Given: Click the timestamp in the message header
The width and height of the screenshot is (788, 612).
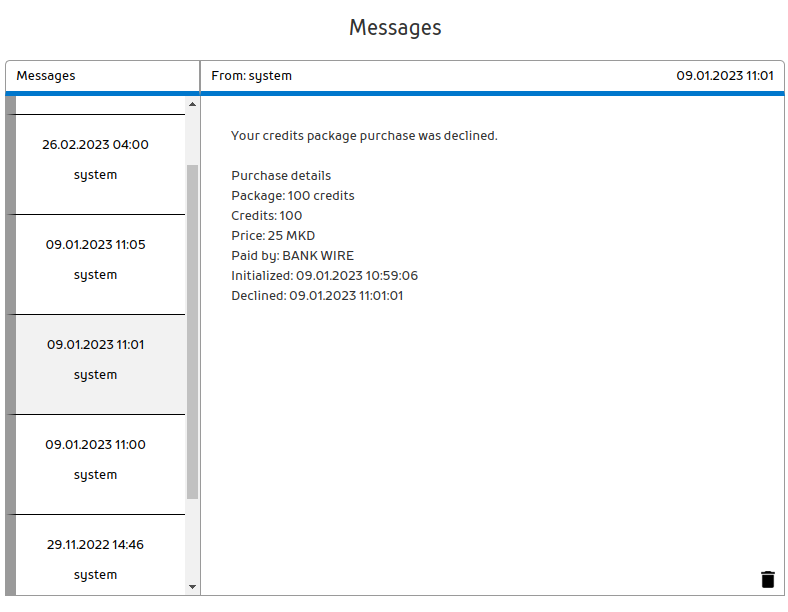Looking at the screenshot, I should click(x=725, y=76).
